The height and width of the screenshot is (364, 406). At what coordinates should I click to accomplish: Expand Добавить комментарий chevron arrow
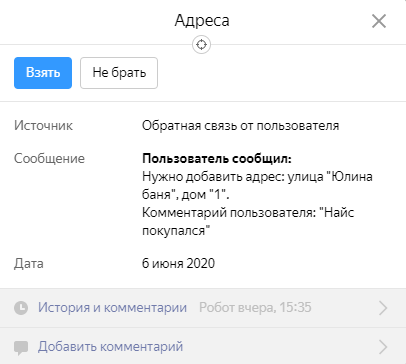click(x=383, y=347)
